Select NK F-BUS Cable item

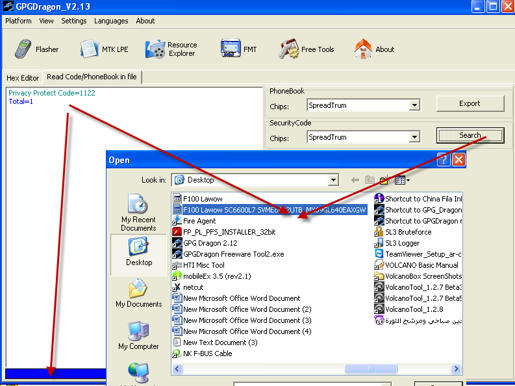click(x=203, y=353)
